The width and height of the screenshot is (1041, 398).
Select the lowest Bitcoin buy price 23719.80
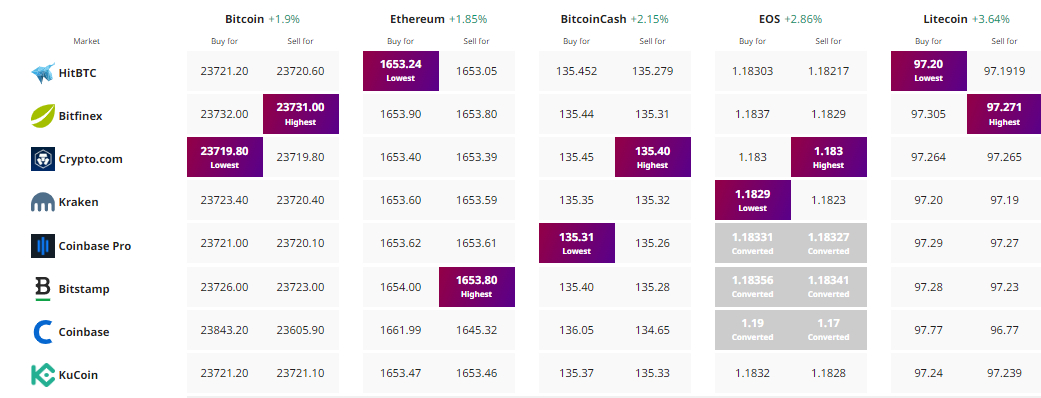(225, 157)
